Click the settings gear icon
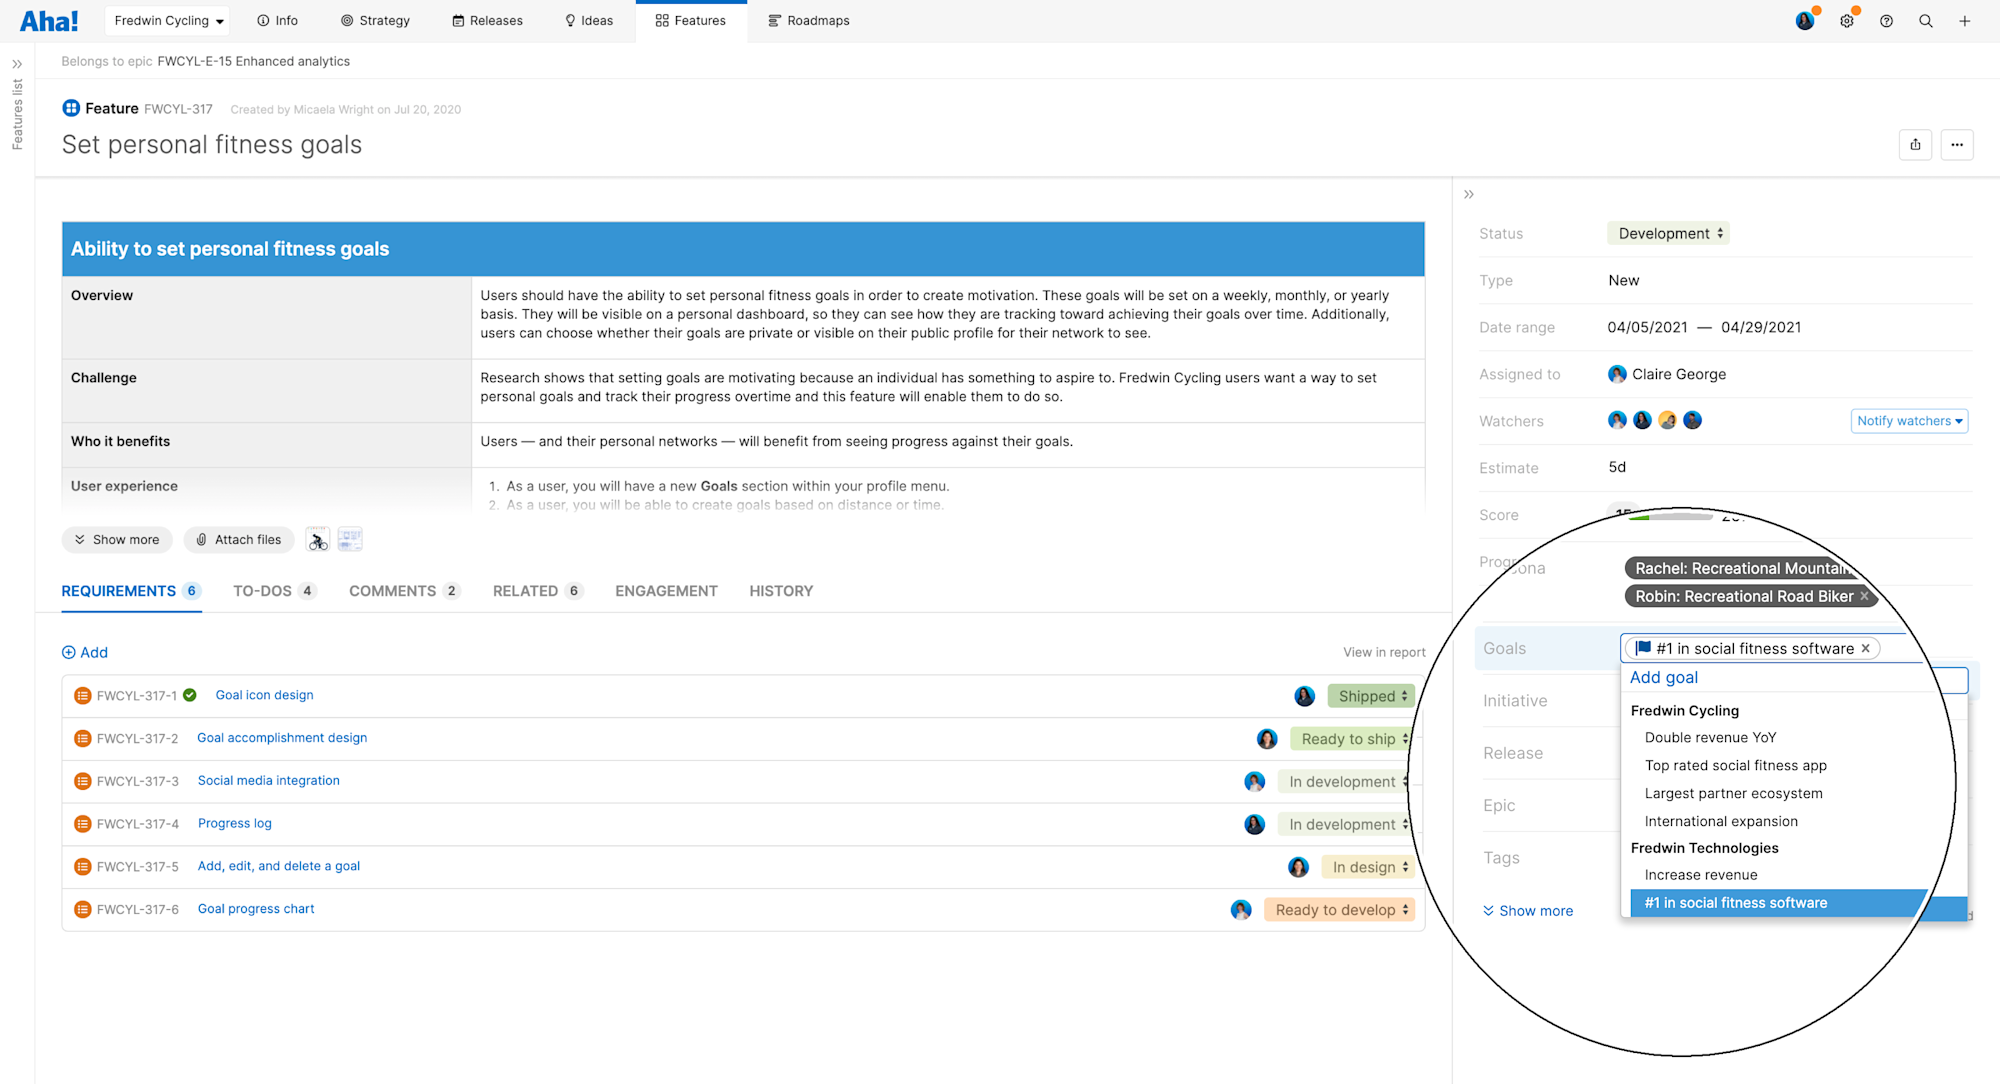This screenshot has height=1084, width=2000. tap(1846, 20)
